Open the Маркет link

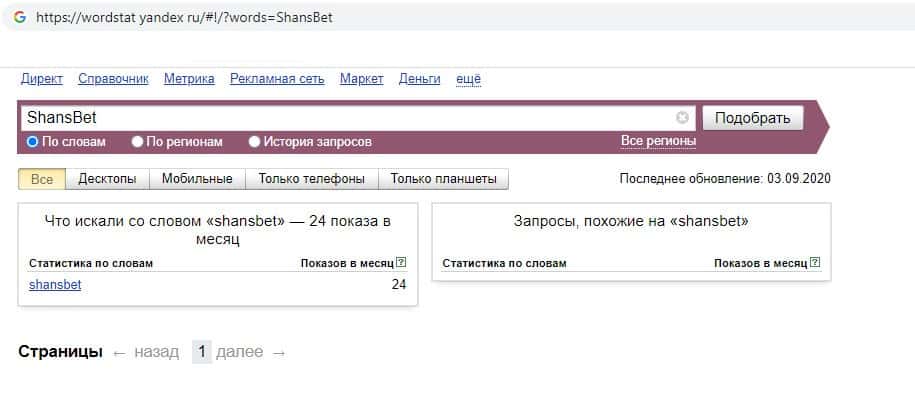coord(362,79)
